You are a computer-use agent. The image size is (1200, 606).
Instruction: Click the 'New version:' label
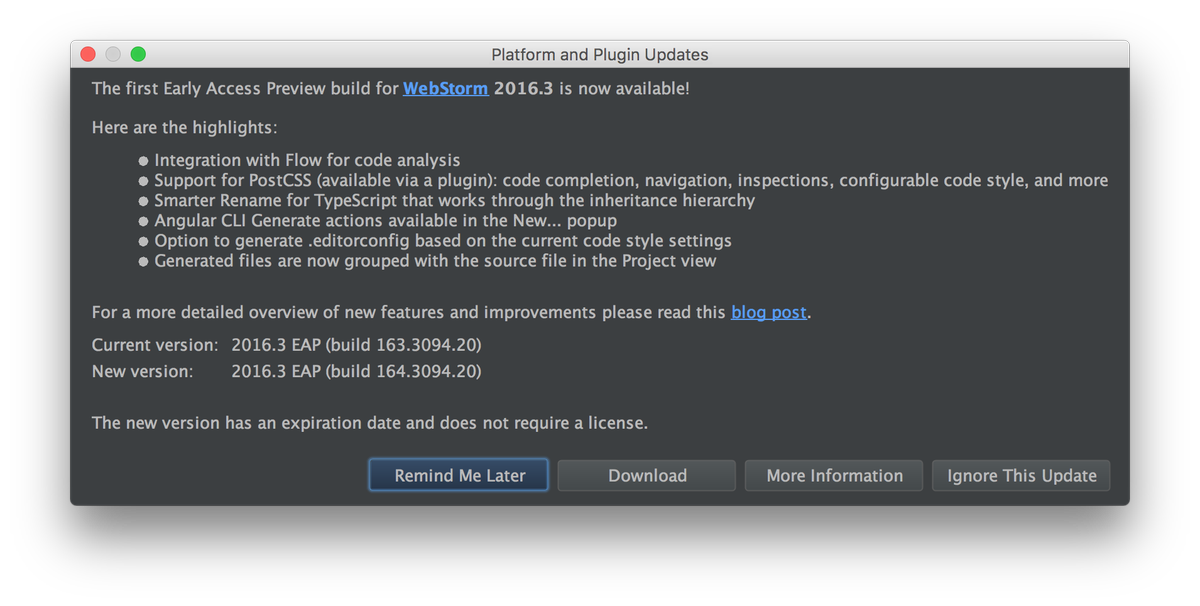[x=142, y=371]
